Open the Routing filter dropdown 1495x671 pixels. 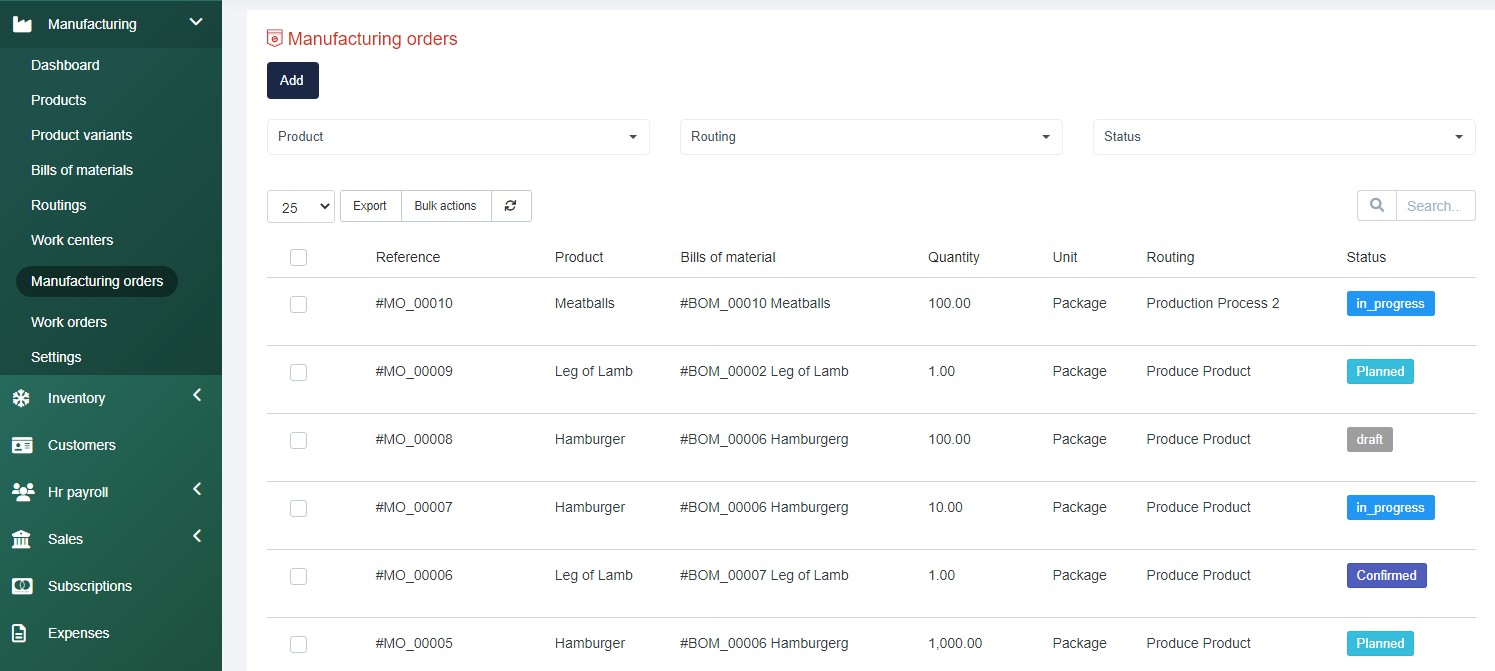pos(870,137)
